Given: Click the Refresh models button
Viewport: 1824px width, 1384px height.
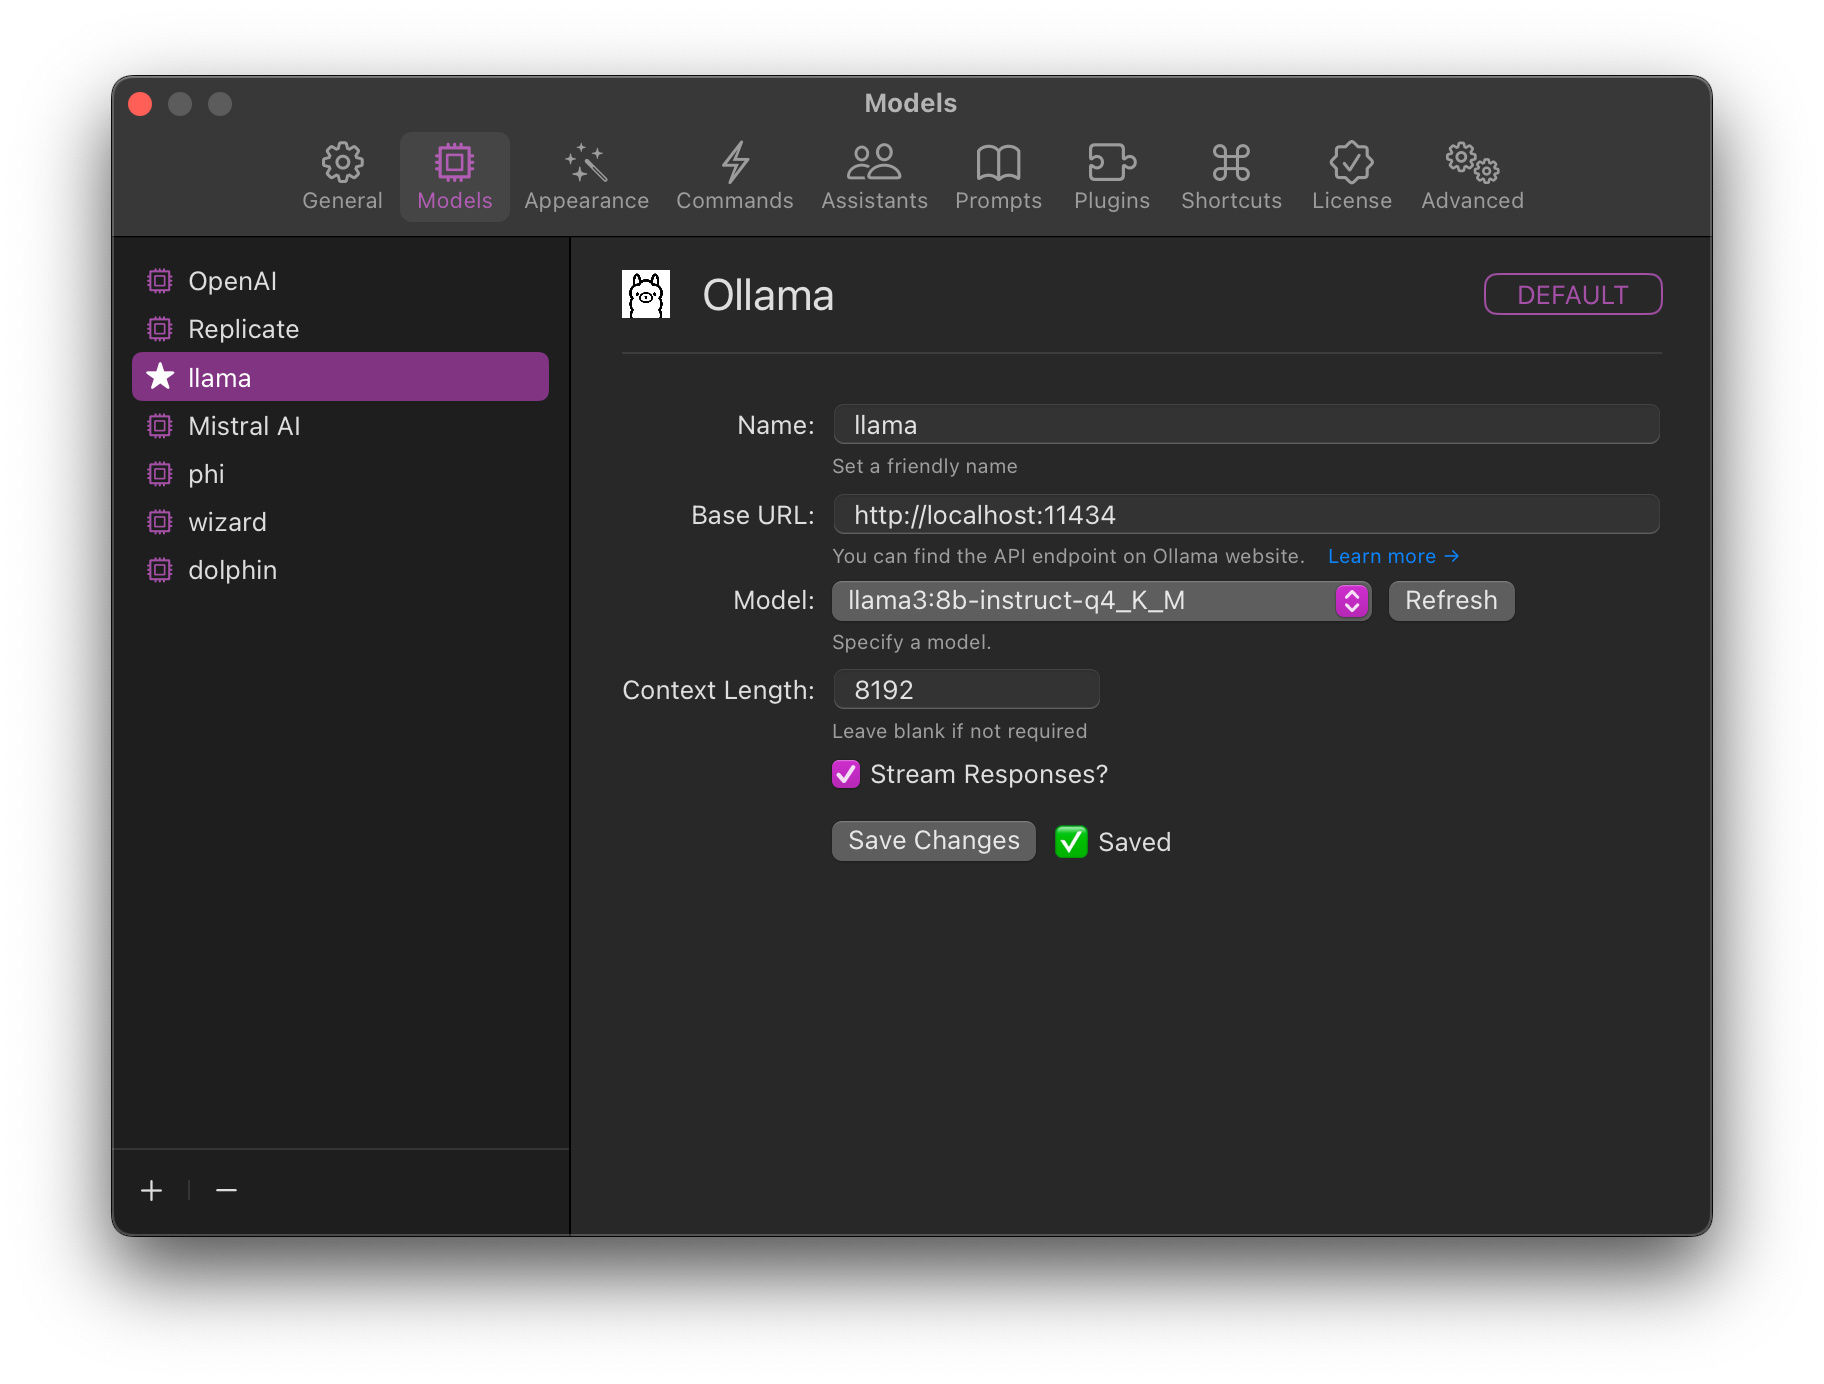Looking at the screenshot, I should (x=1451, y=601).
